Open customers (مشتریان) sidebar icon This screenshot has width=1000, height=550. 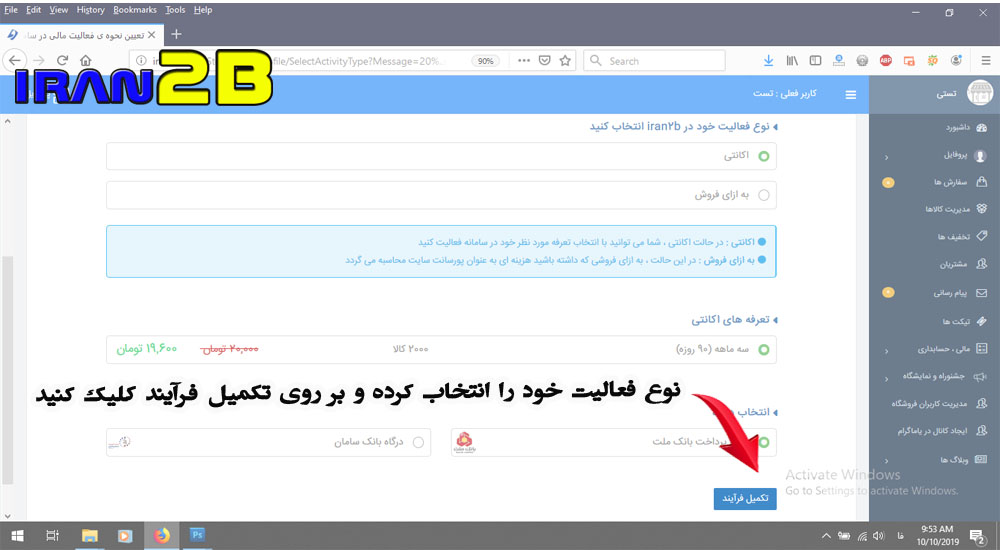click(982, 264)
